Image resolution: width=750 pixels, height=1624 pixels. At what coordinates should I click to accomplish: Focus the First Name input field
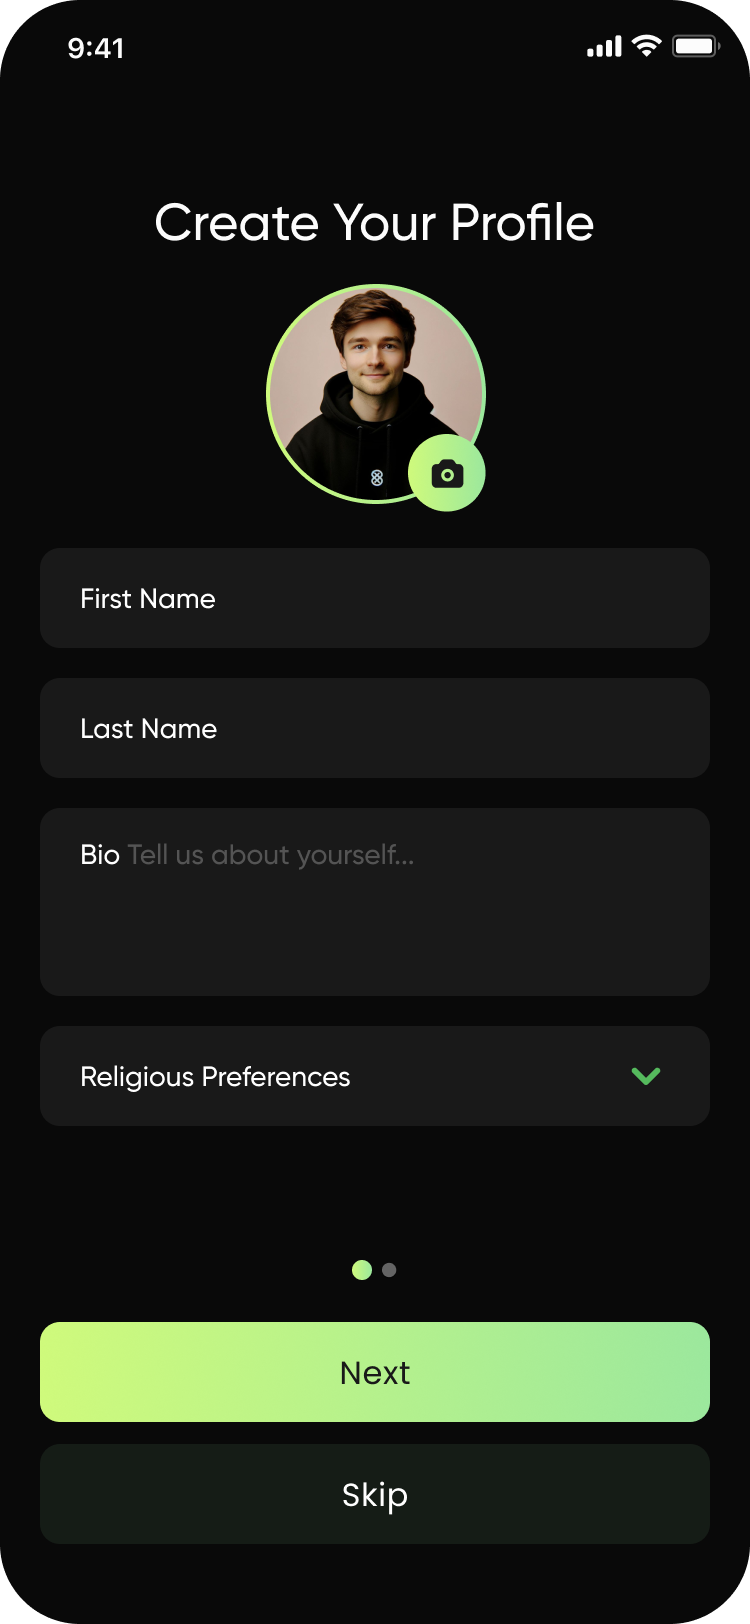coord(375,598)
